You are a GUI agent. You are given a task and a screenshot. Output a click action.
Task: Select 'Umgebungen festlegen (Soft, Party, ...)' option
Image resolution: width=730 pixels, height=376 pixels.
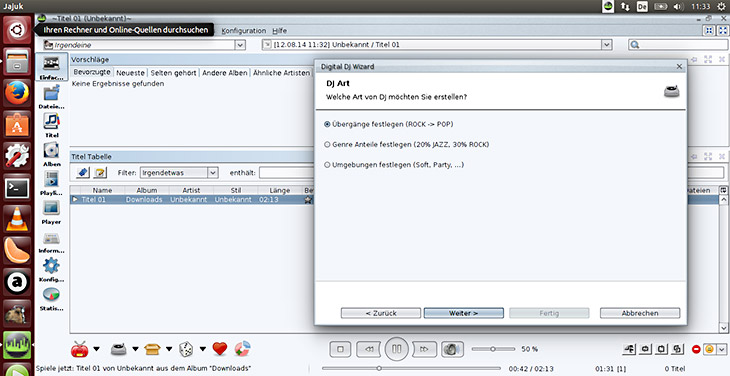[x=394, y=165]
